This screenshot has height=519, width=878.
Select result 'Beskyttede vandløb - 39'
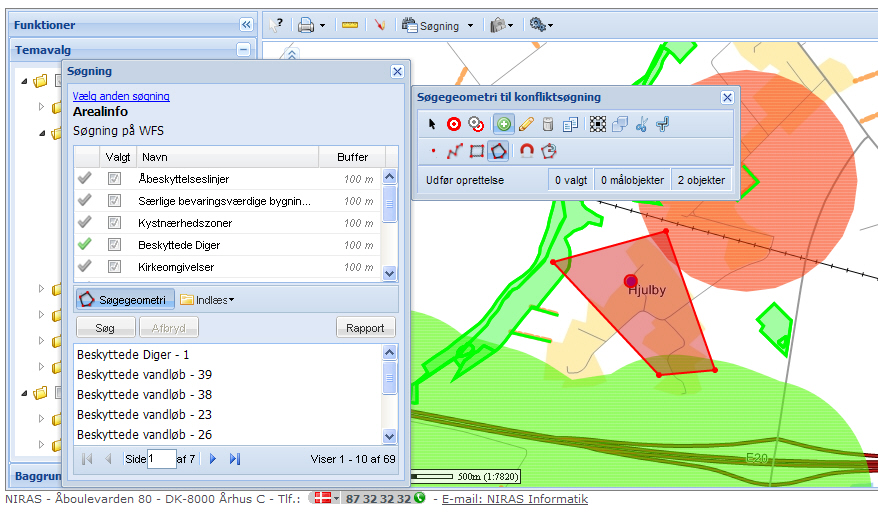pyautogui.click(x=144, y=375)
